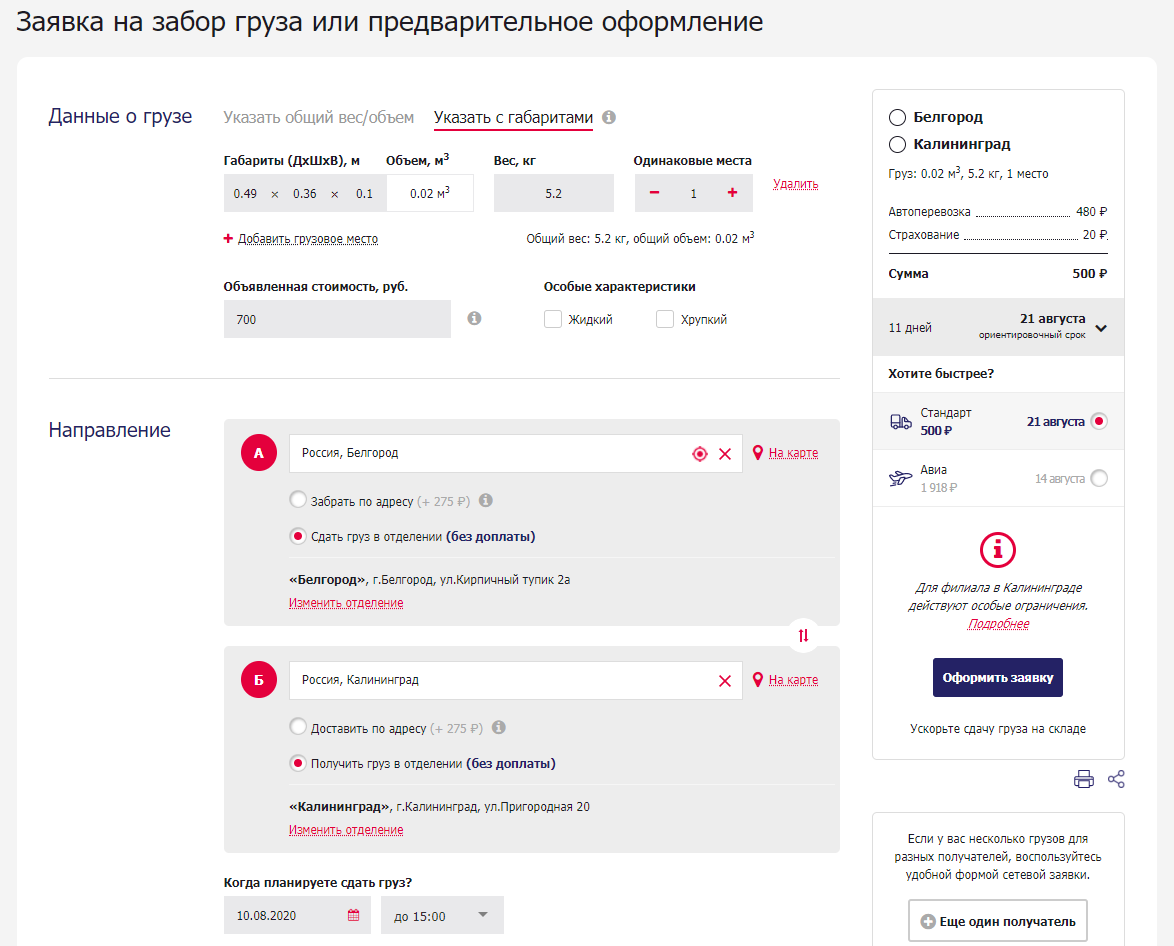Open the до 15:00 time dropdown
1174x946 pixels.
(442, 915)
